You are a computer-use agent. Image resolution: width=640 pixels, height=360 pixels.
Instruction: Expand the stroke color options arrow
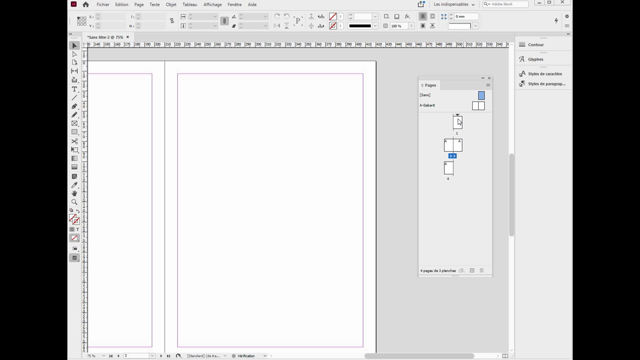[x=340, y=26]
